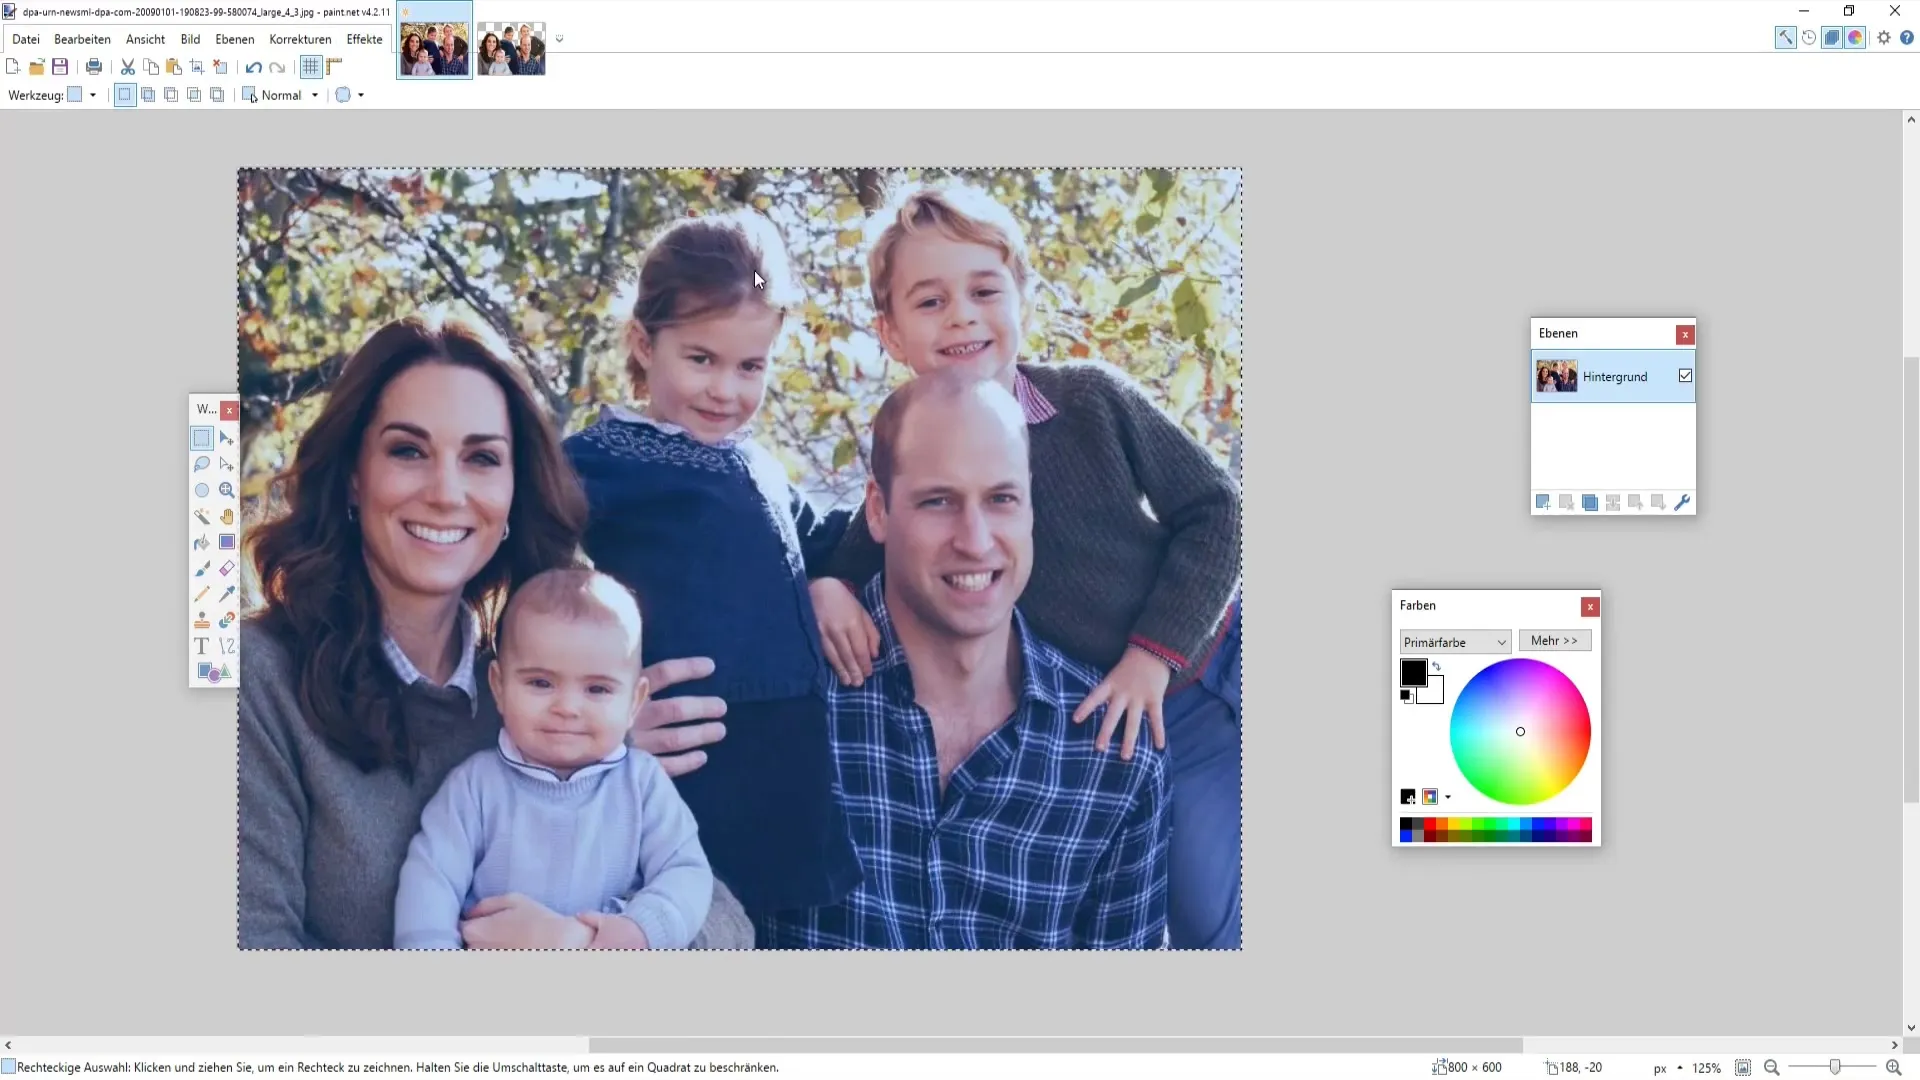Image resolution: width=1920 pixels, height=1080 pixels.
Task: Open the Bild menu
Action: tap(190, 38)
